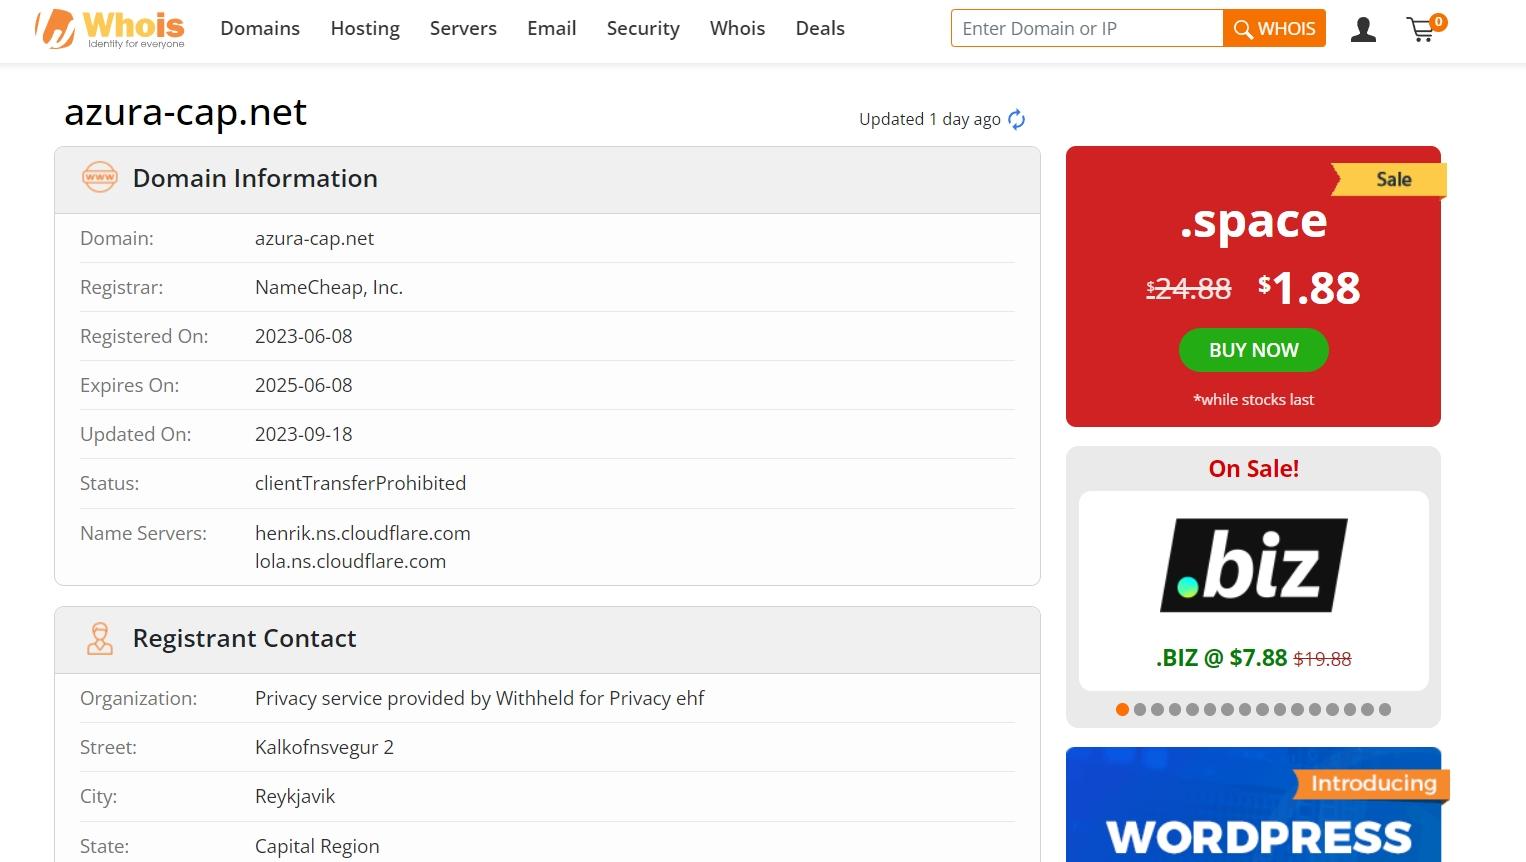Click the Introducing WordPress banner
Screen dimensions: 1526x862
[1253, 805]
